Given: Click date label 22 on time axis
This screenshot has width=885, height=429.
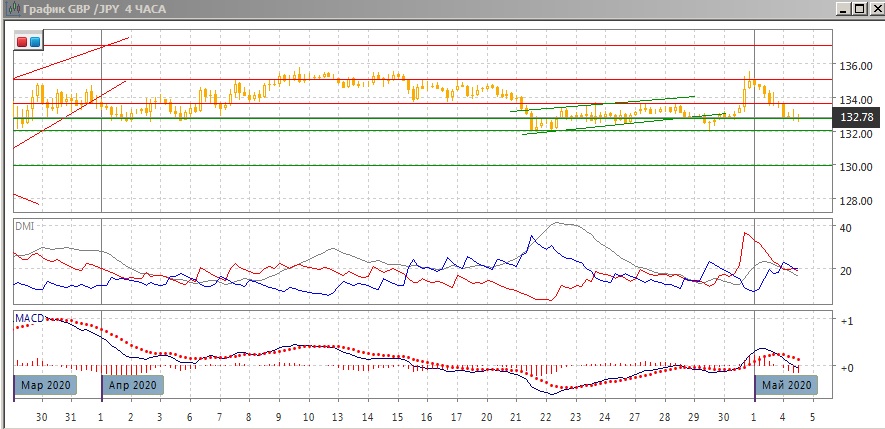Looking at the screenshot, I should coord(546,417).
